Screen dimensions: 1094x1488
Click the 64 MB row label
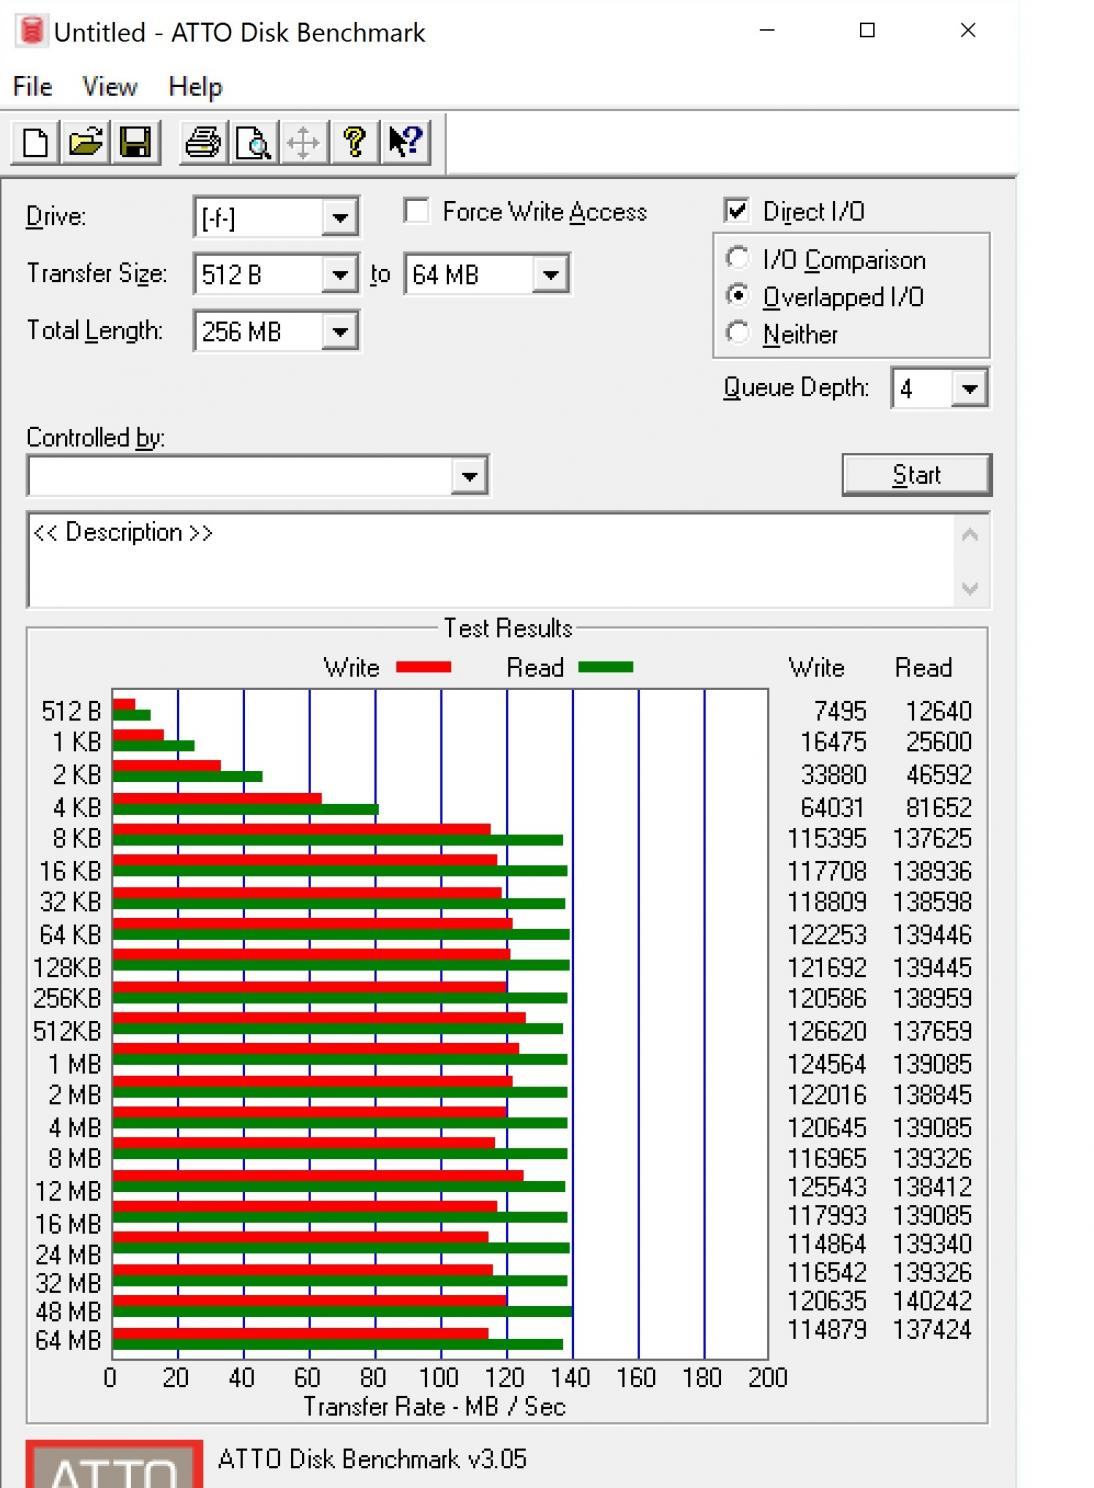tap(68, 1341)
